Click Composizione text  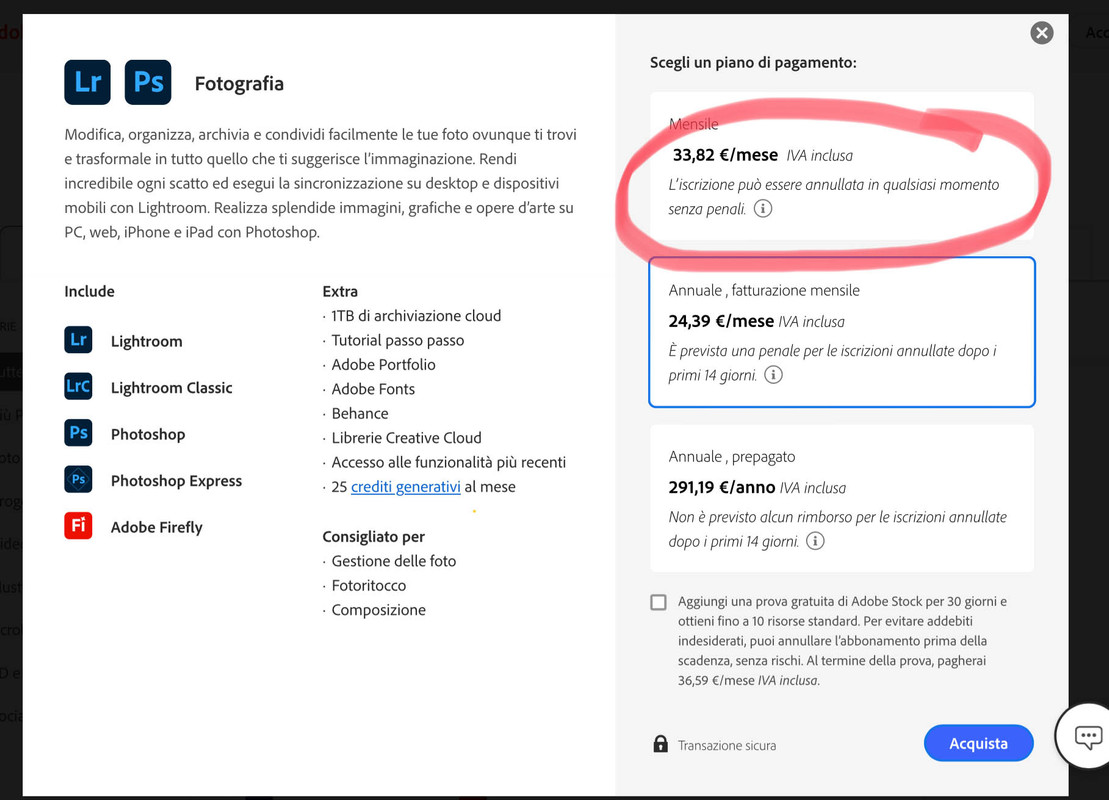tap(378, 610)
